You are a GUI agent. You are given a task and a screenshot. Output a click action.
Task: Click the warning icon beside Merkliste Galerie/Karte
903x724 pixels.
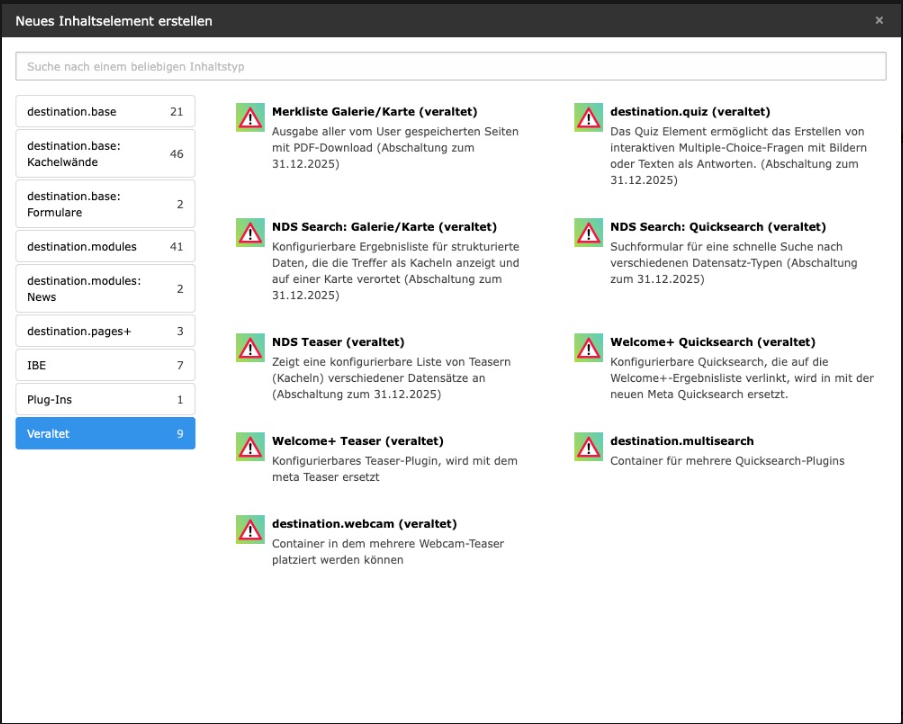[249, 117]
